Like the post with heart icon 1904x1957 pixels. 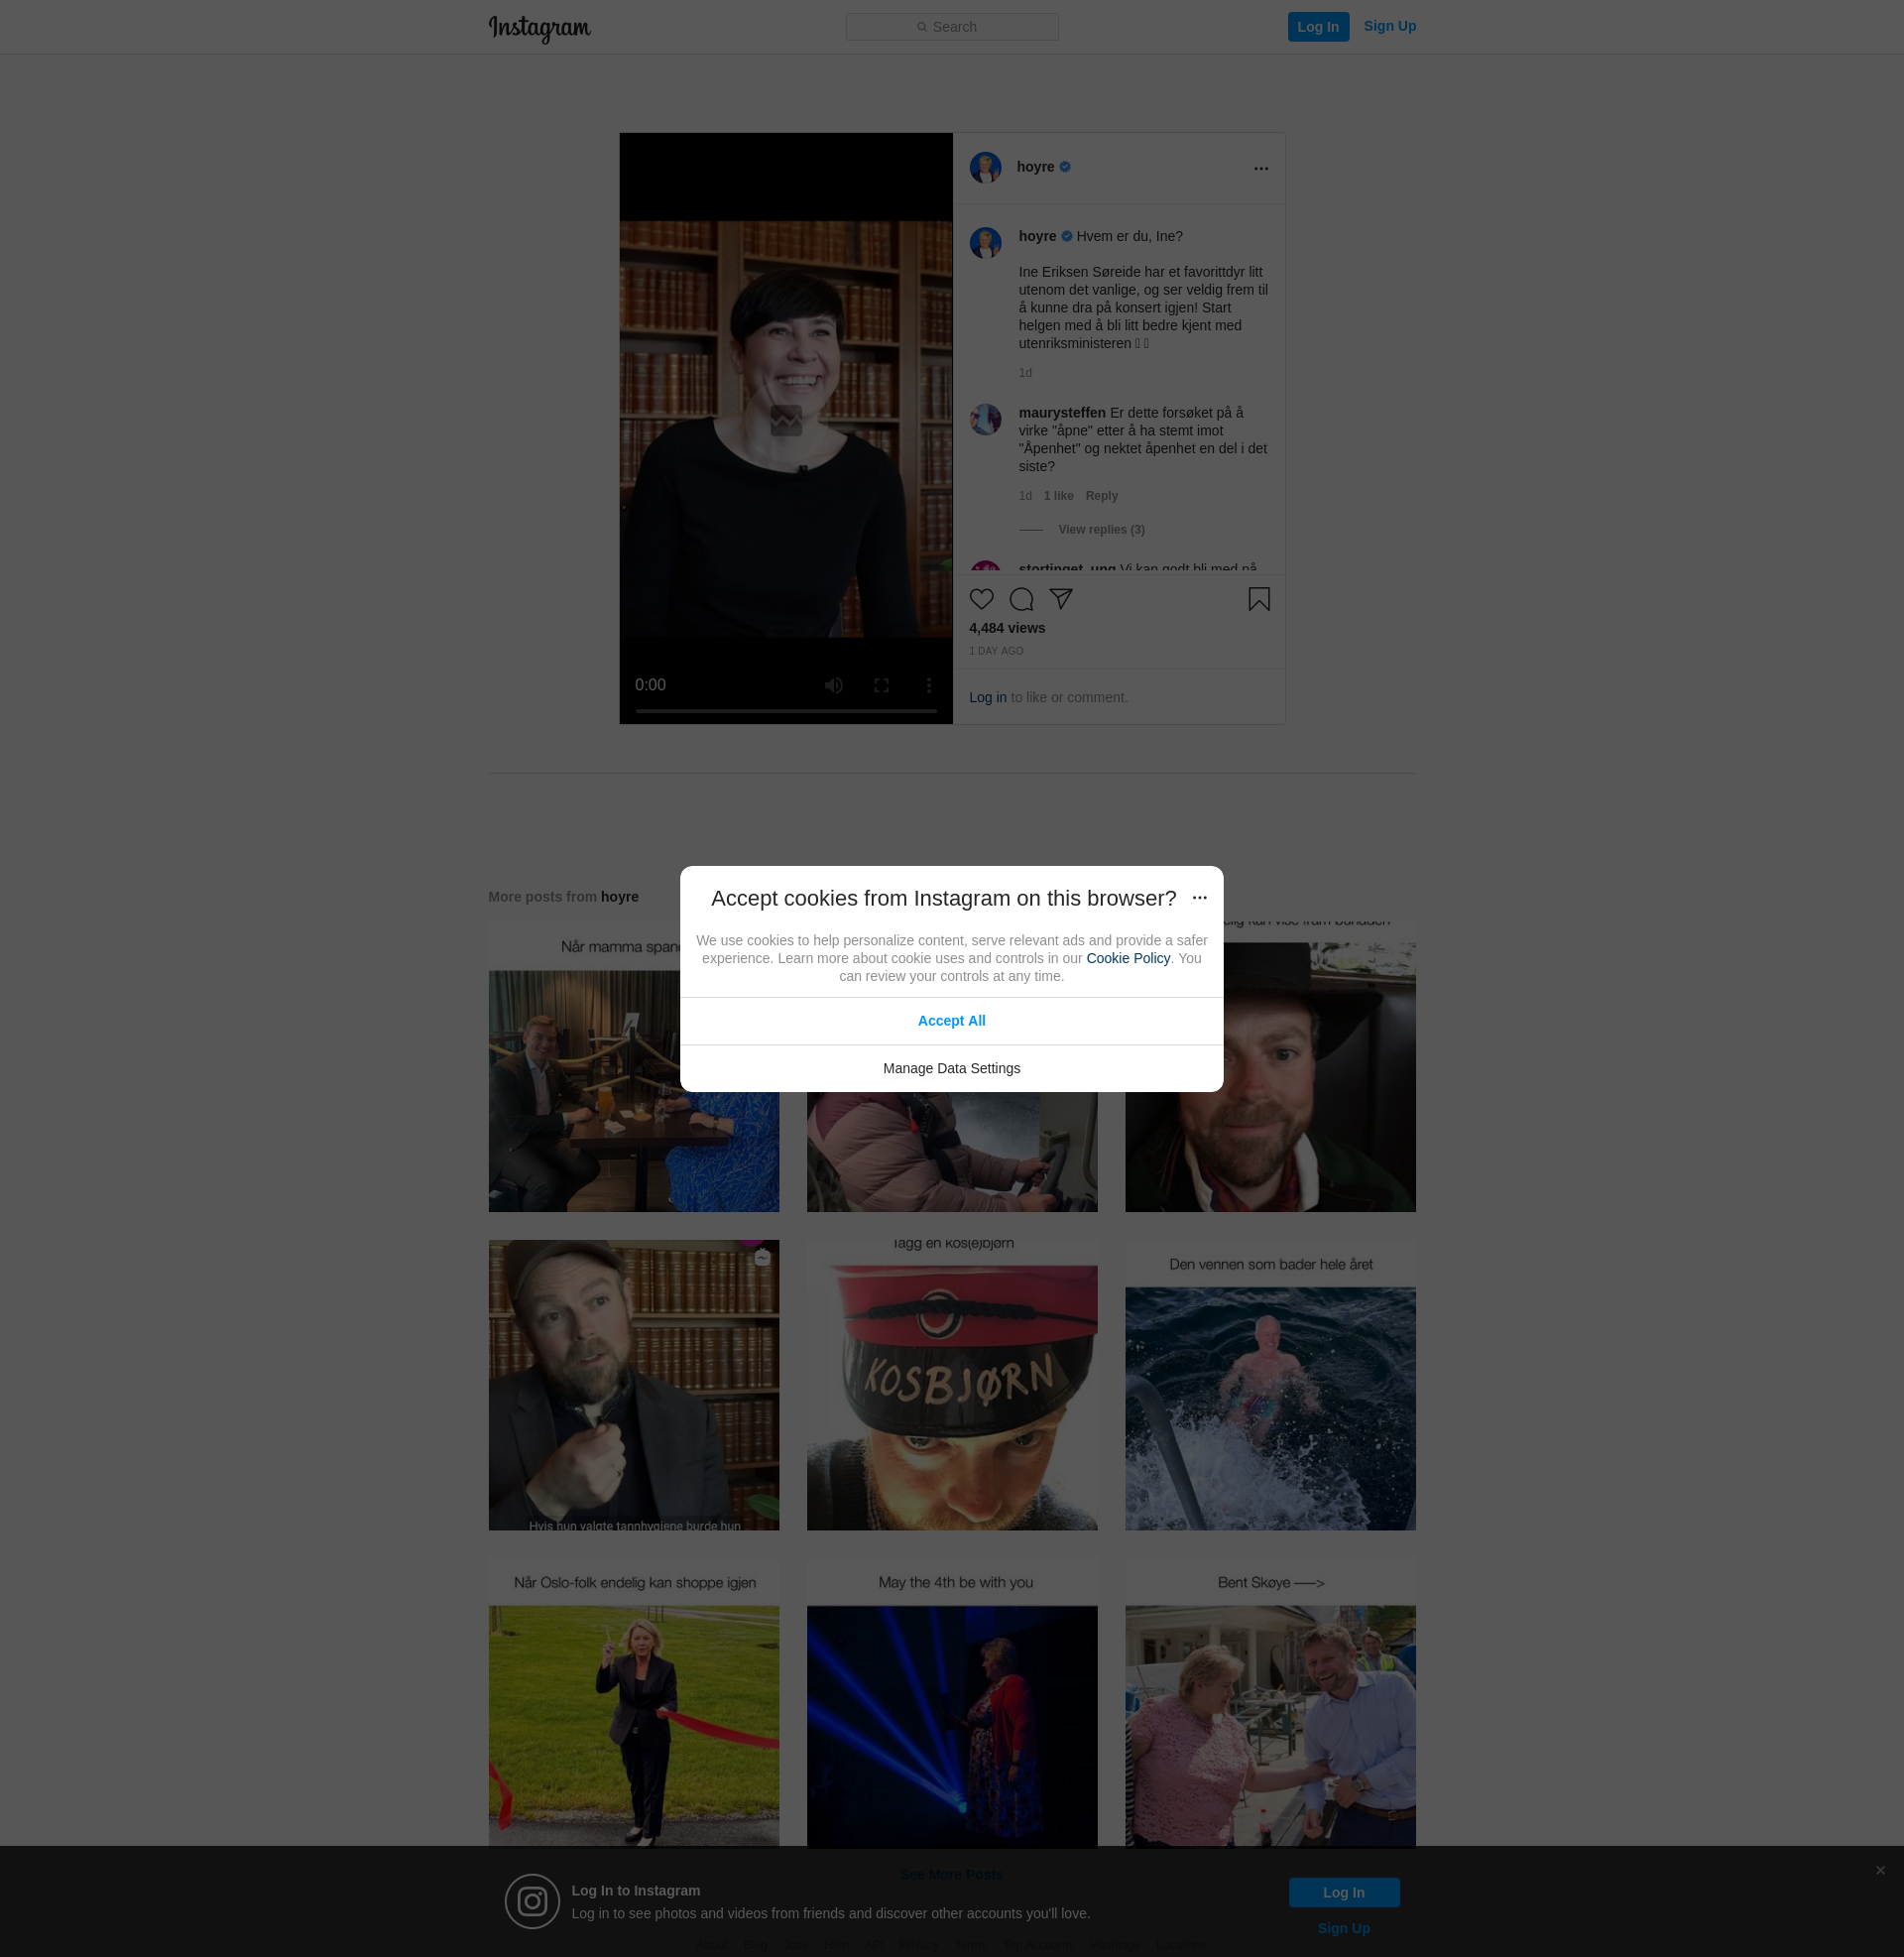pos(981,599)
